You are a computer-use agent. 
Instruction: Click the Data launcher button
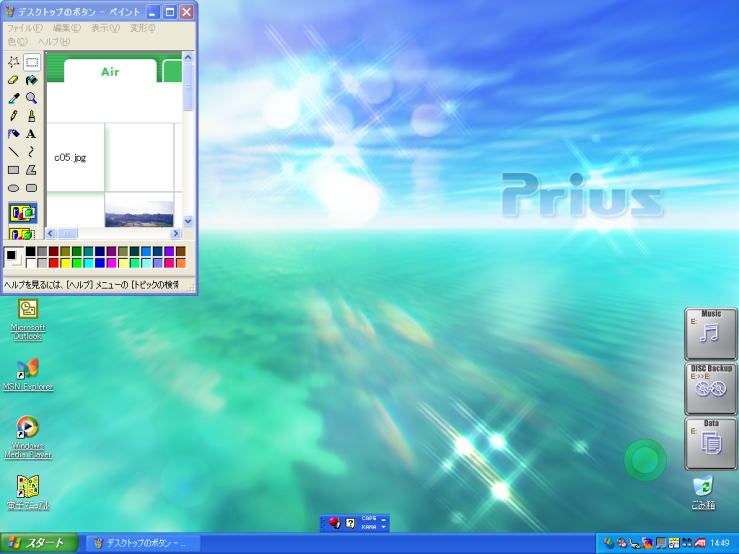[711, 443]
